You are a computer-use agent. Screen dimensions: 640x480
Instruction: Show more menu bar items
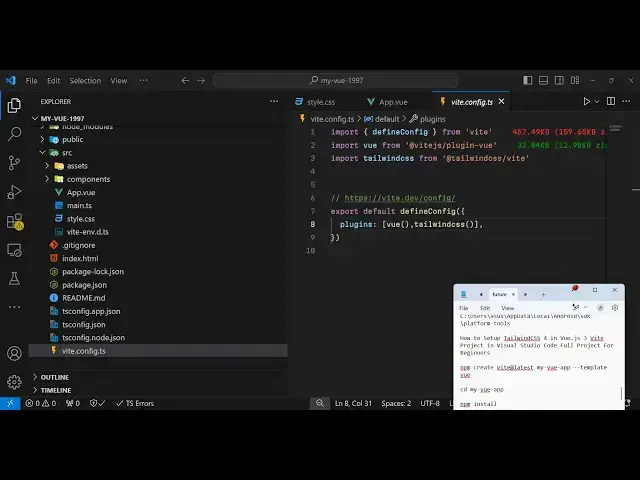click(x=143, y=80)
